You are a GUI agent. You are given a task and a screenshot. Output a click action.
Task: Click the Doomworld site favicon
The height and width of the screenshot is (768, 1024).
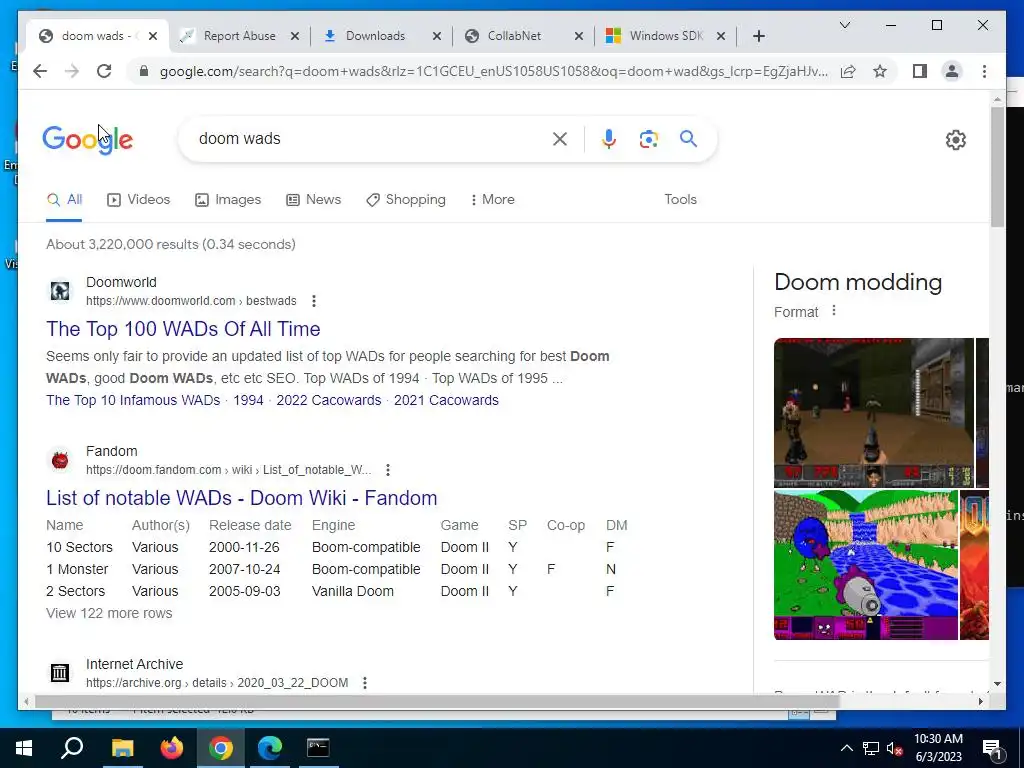pyautogui.click(x=60, y=291)
